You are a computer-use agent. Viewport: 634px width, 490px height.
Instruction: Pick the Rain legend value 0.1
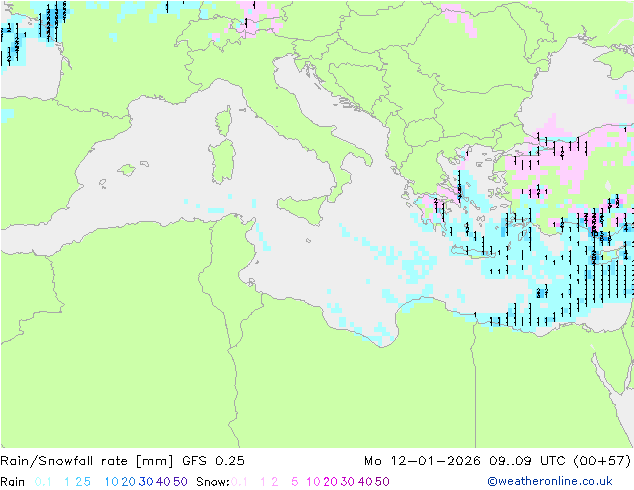(x=43, y=482)
